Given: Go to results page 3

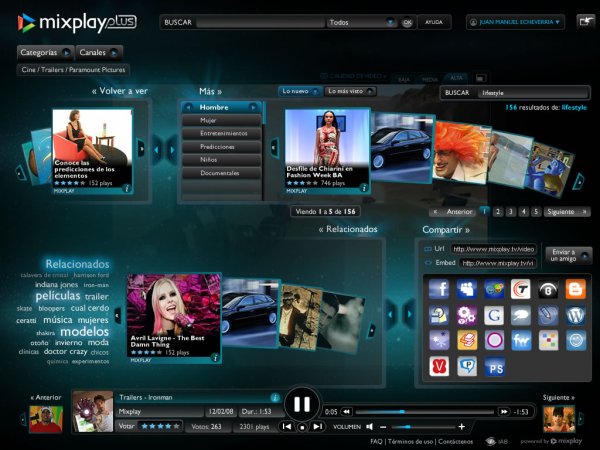Looking at the screenshot, I should 510,212.
